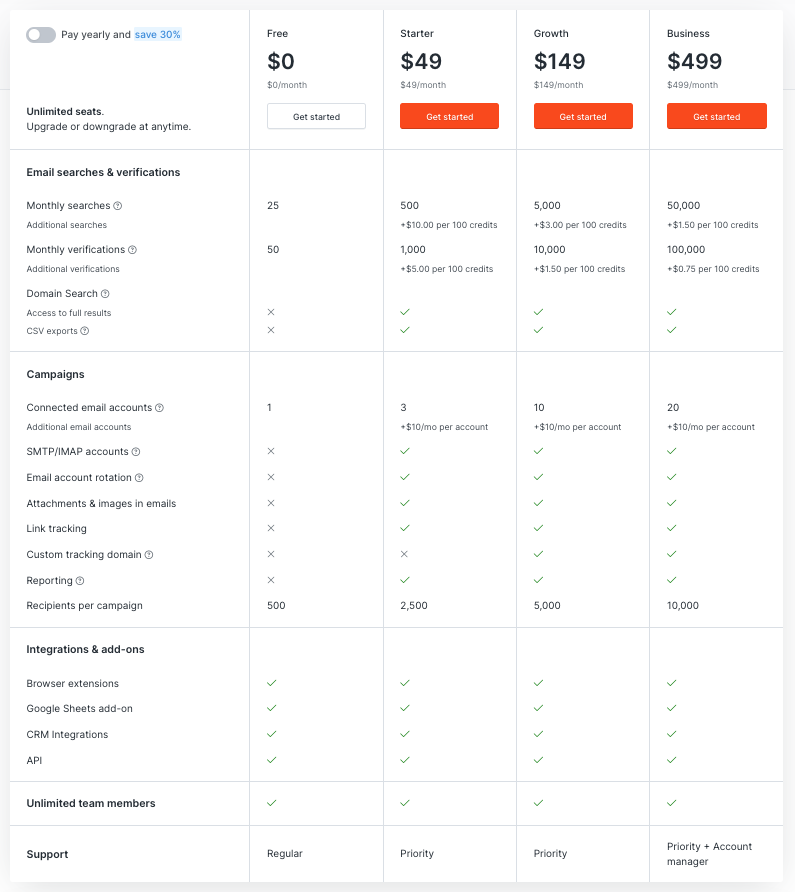Click the Email searches & verifications heading
Image resolution: width=795 pixels, height=892 pixels.
point(103,173)
